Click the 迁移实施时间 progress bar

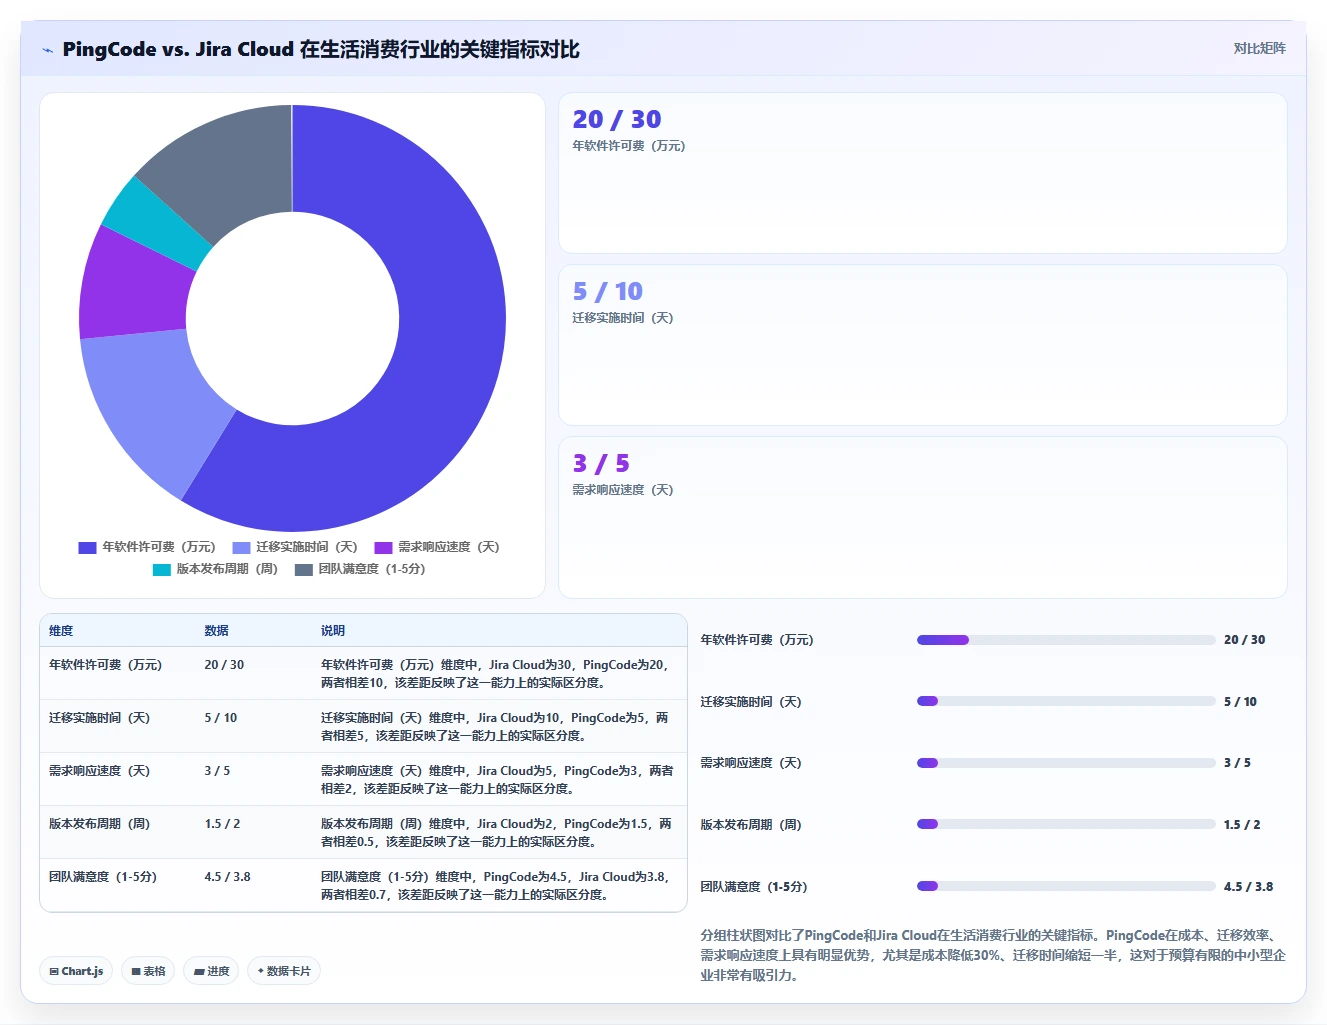1066,702
